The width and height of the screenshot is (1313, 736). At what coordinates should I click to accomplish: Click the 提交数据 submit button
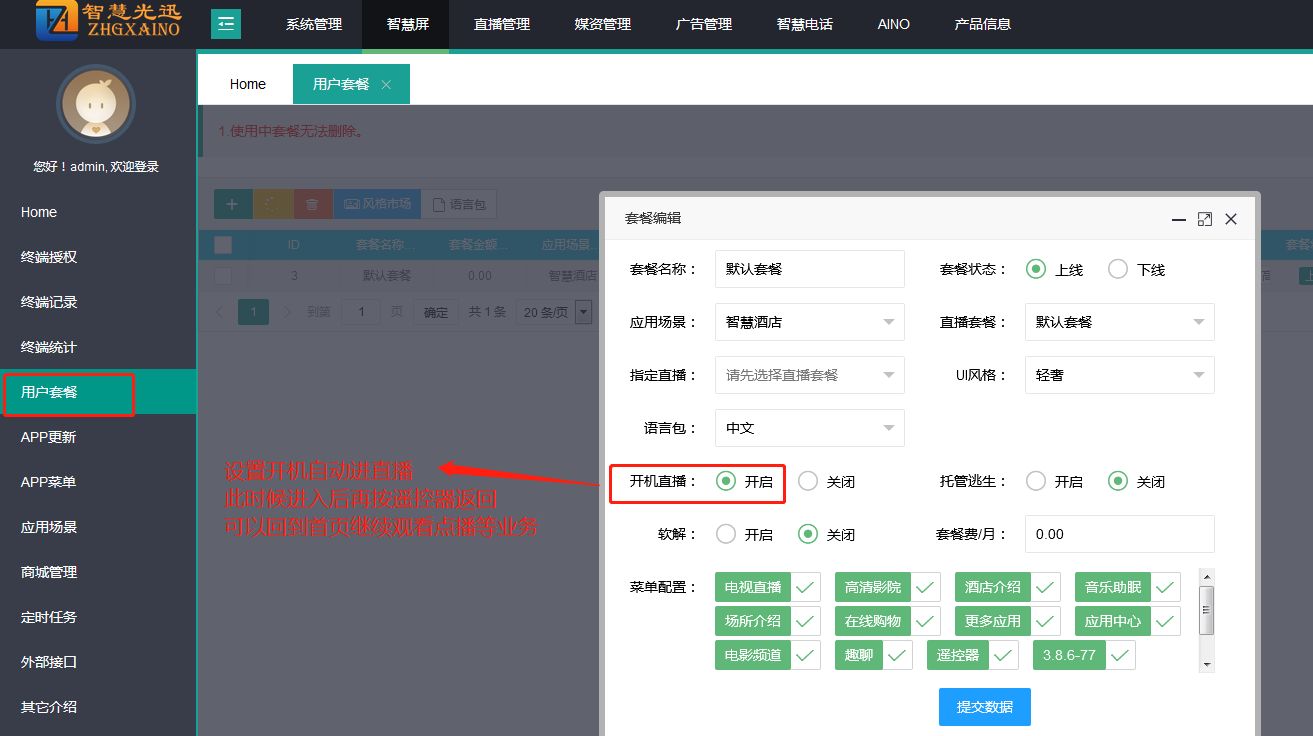coord(984,707)
